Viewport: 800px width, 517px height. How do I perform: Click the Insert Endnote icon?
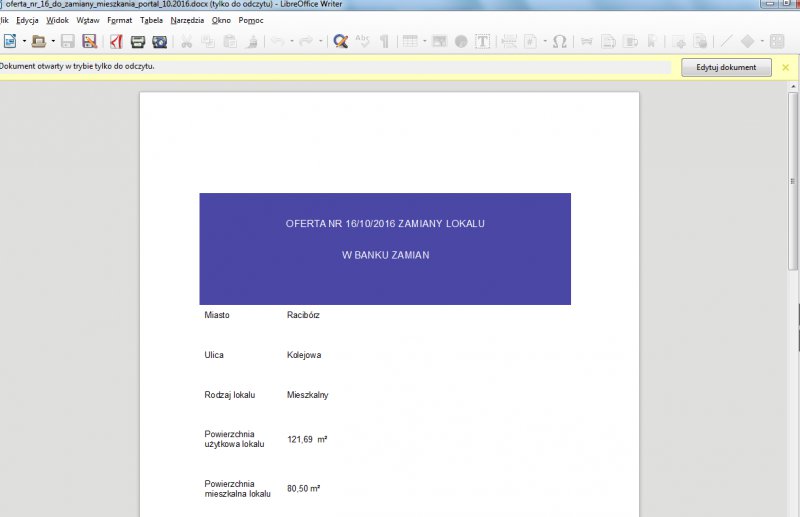click(630, 41)
